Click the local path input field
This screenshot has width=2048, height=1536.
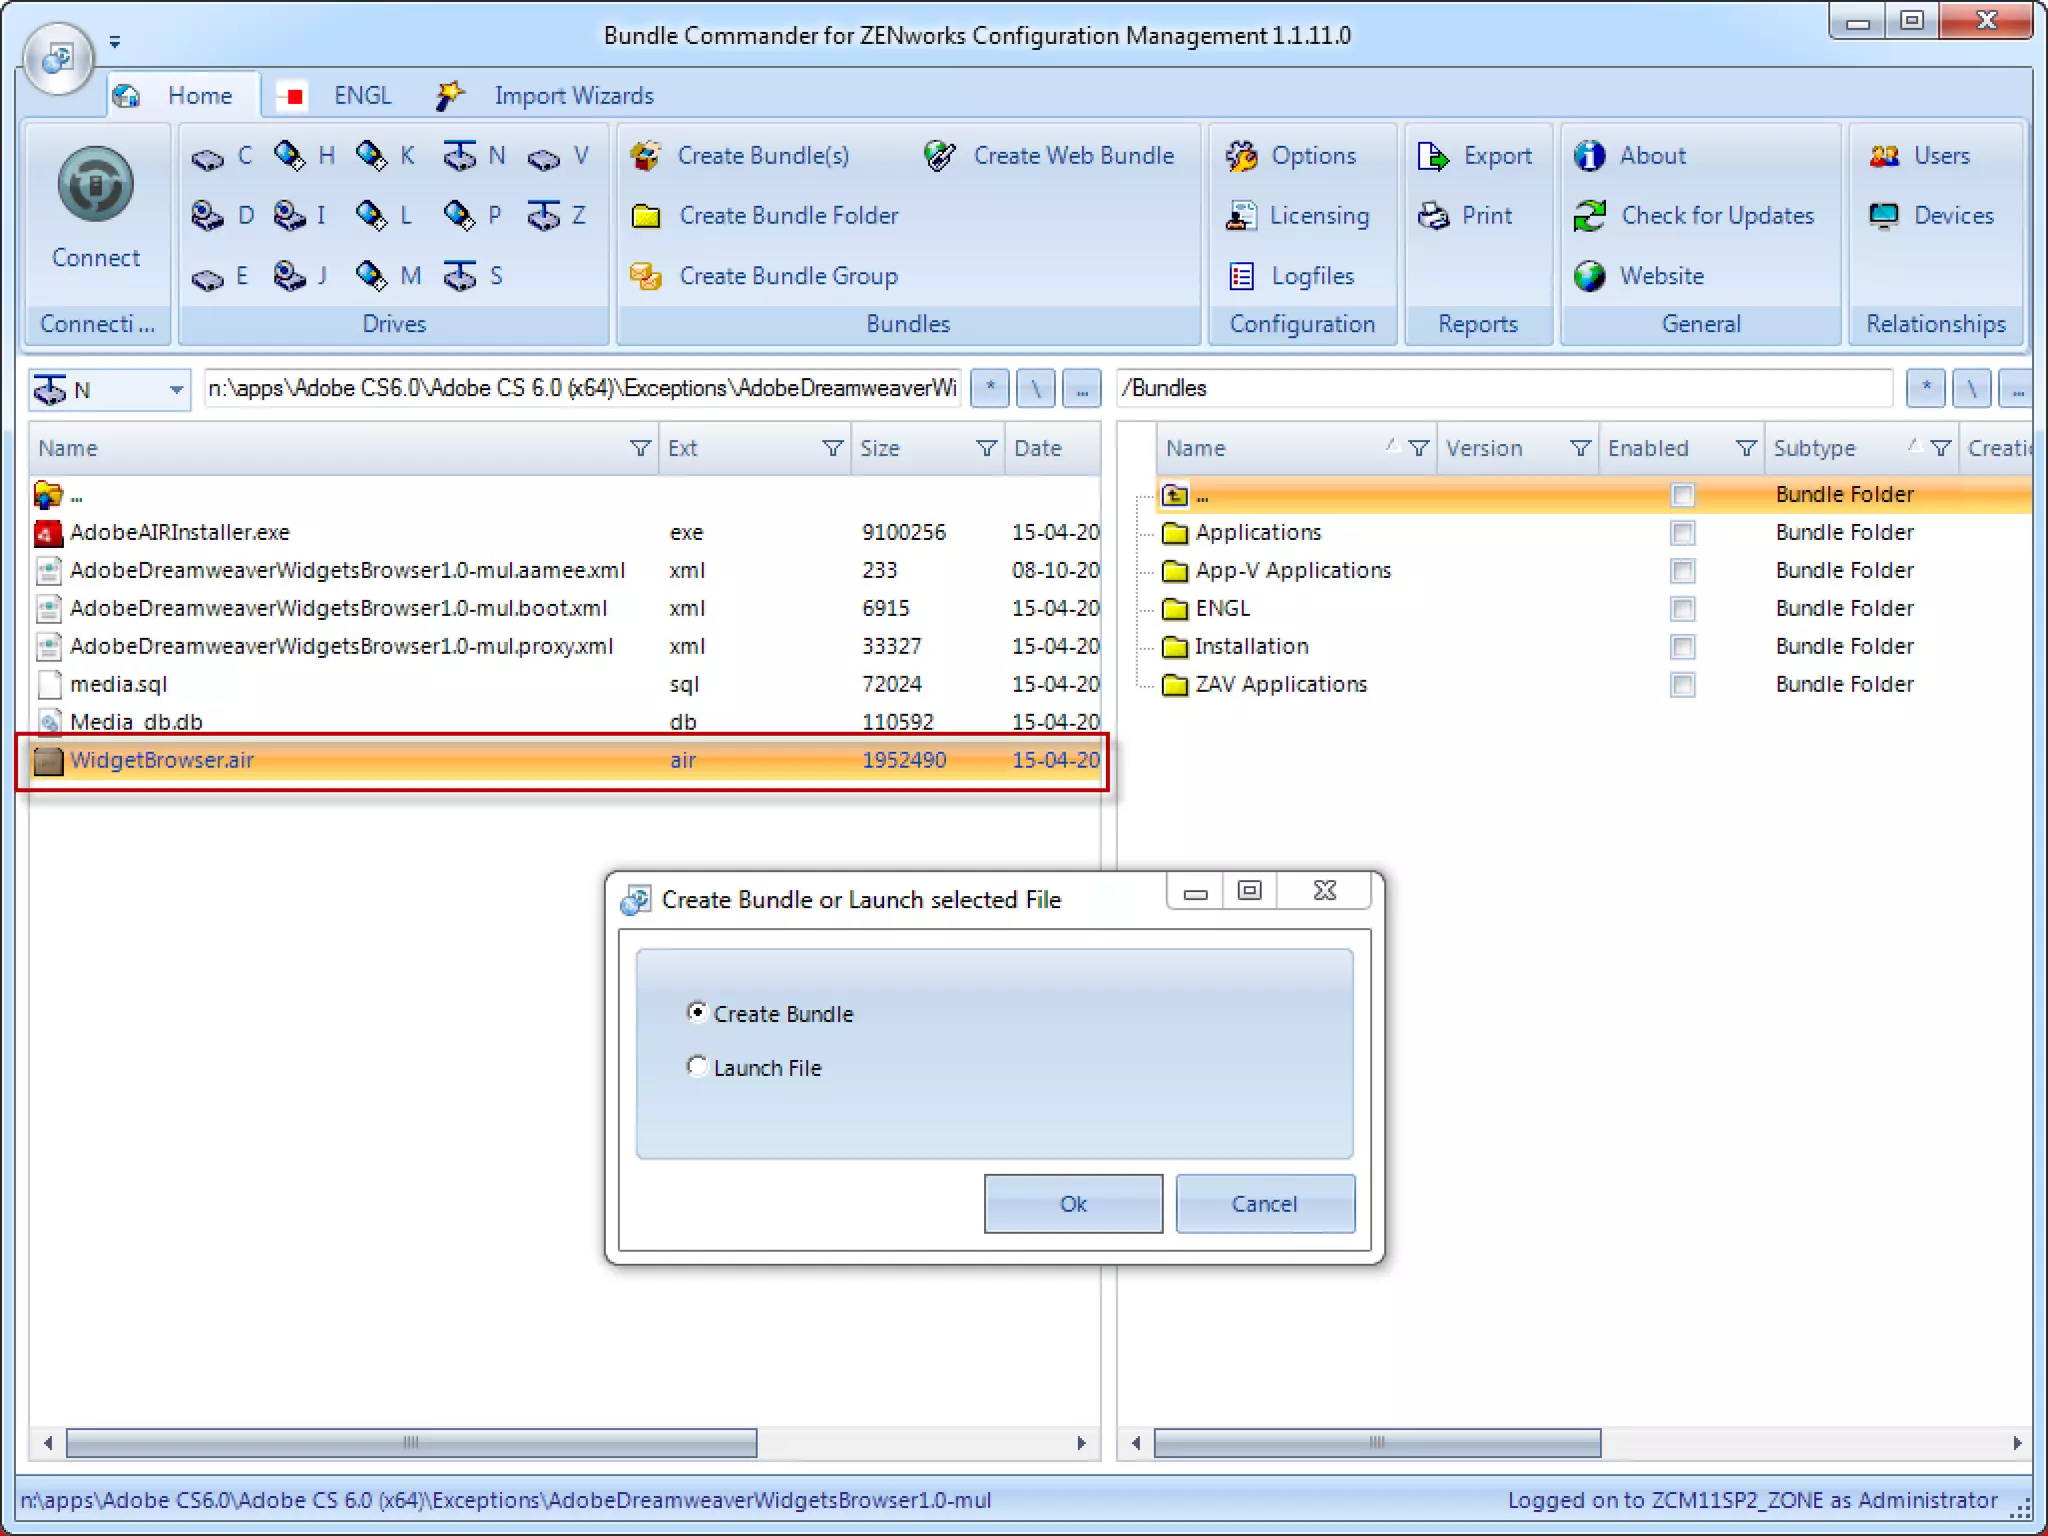click(x=583, y=388)
